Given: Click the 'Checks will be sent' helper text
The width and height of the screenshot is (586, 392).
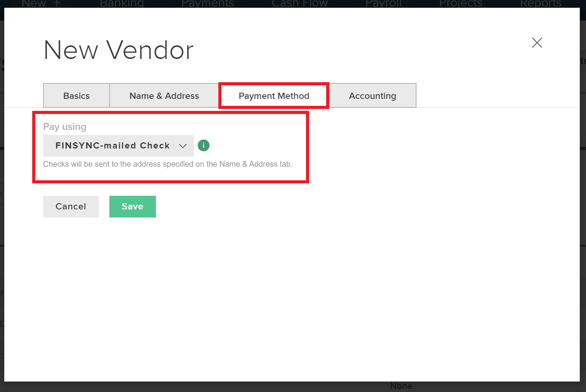Looking at the screenshot, I should pyautogui.click(x=167, y=164).
